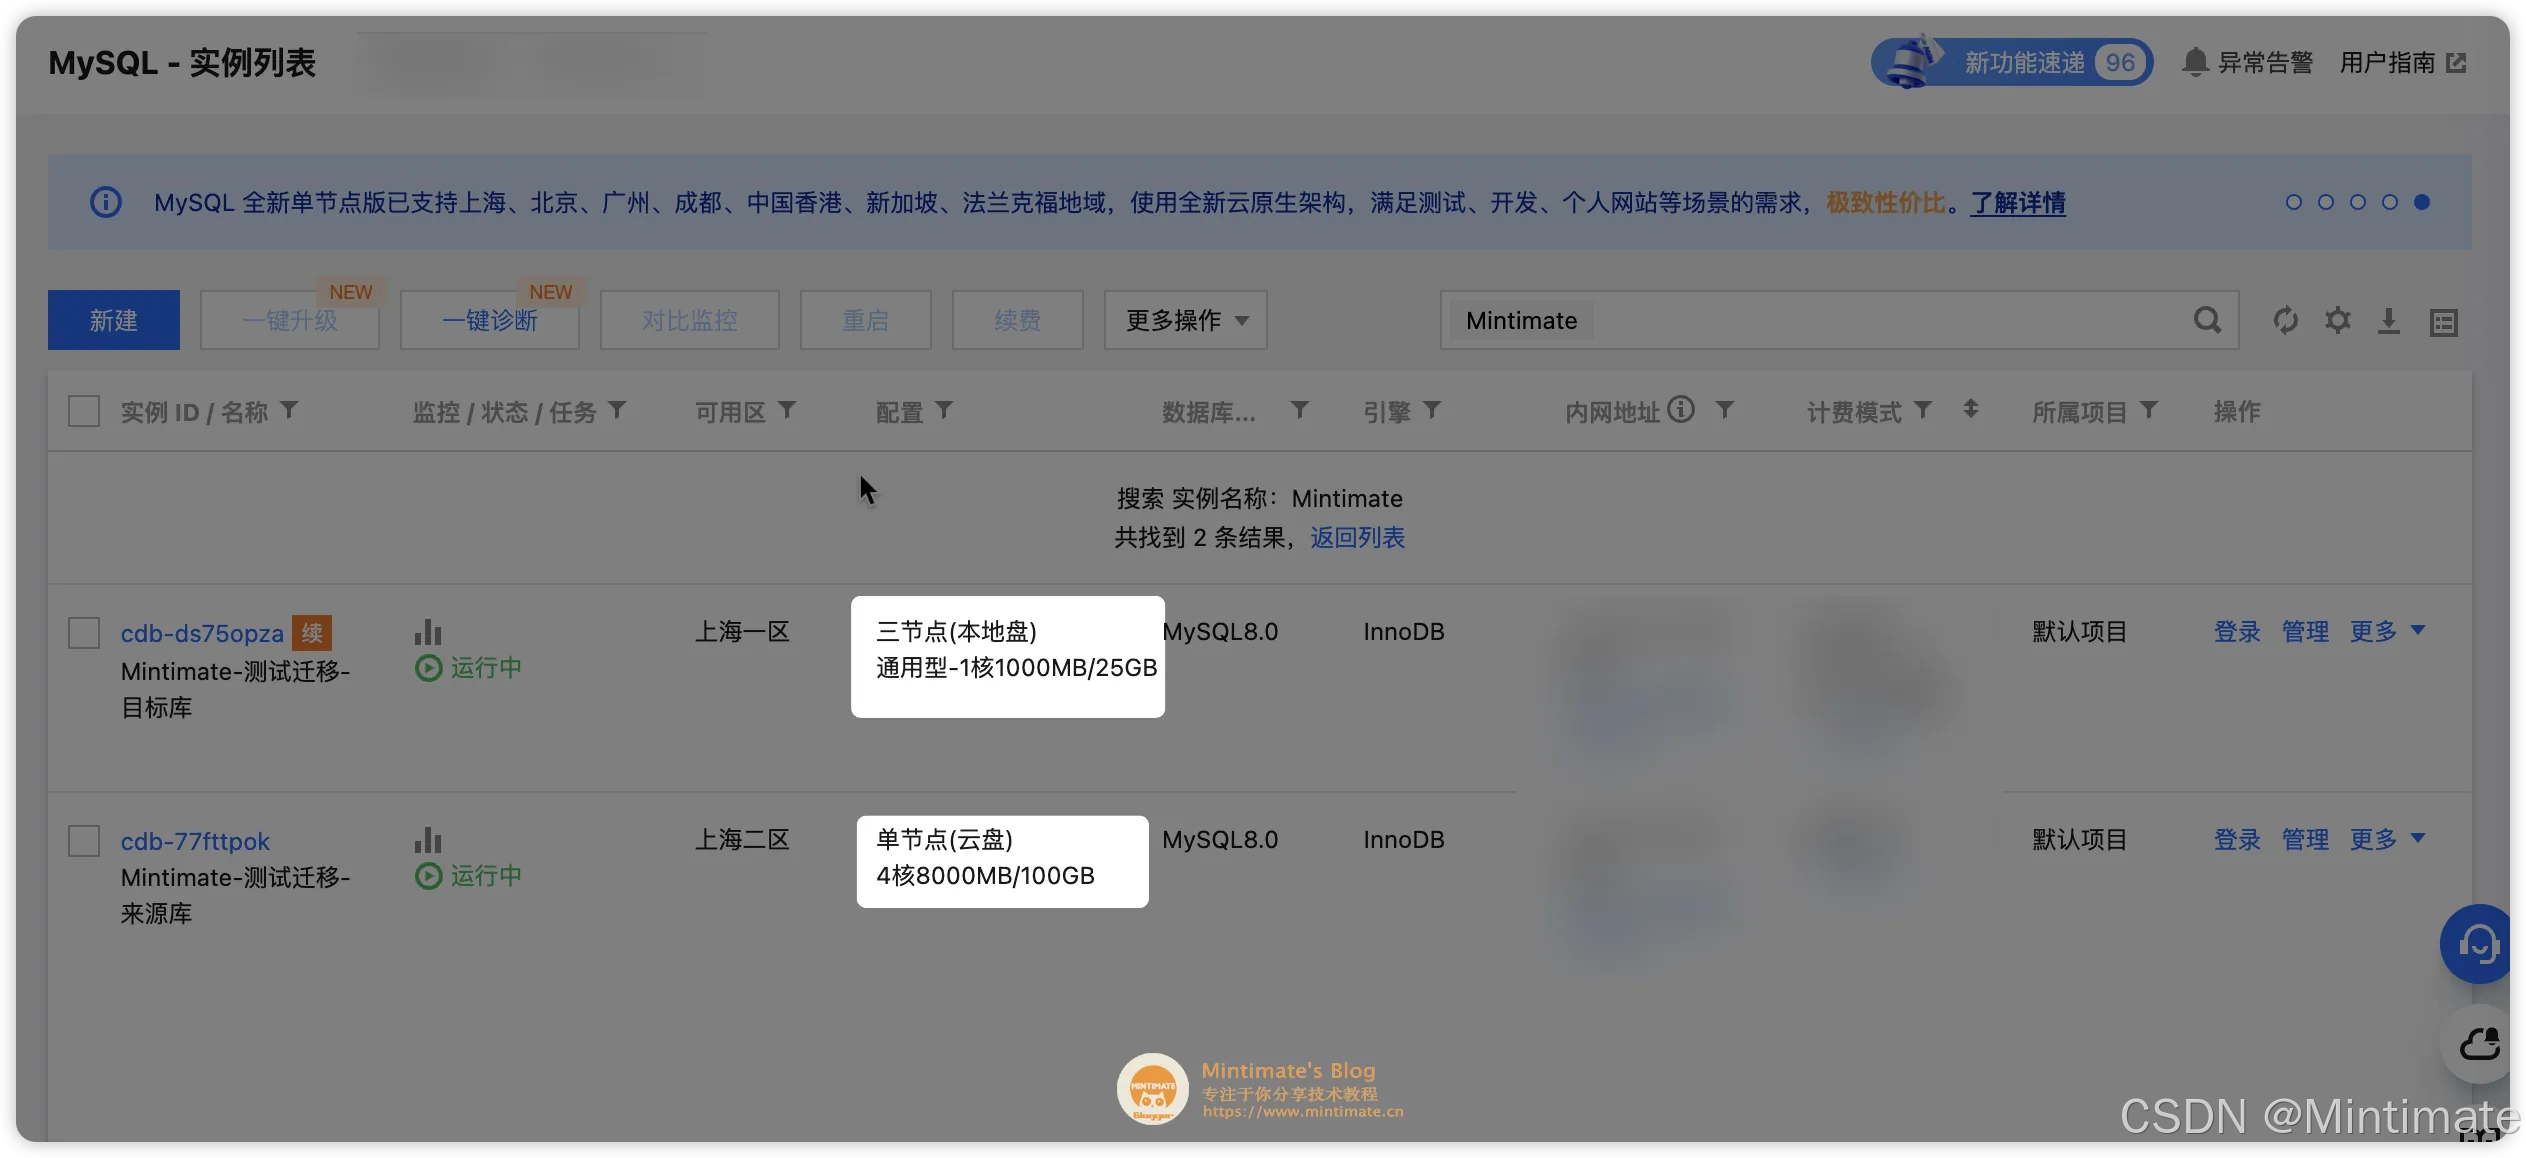
Task: Filter by project (所属项目) column
Action: (2148, 410)
